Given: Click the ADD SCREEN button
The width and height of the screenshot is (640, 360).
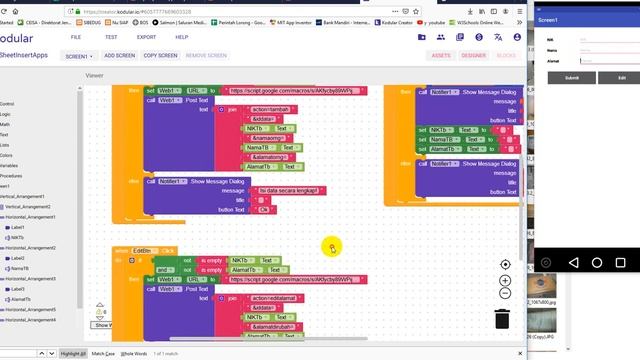Looking at the screenshot, I should pos(120,56).
